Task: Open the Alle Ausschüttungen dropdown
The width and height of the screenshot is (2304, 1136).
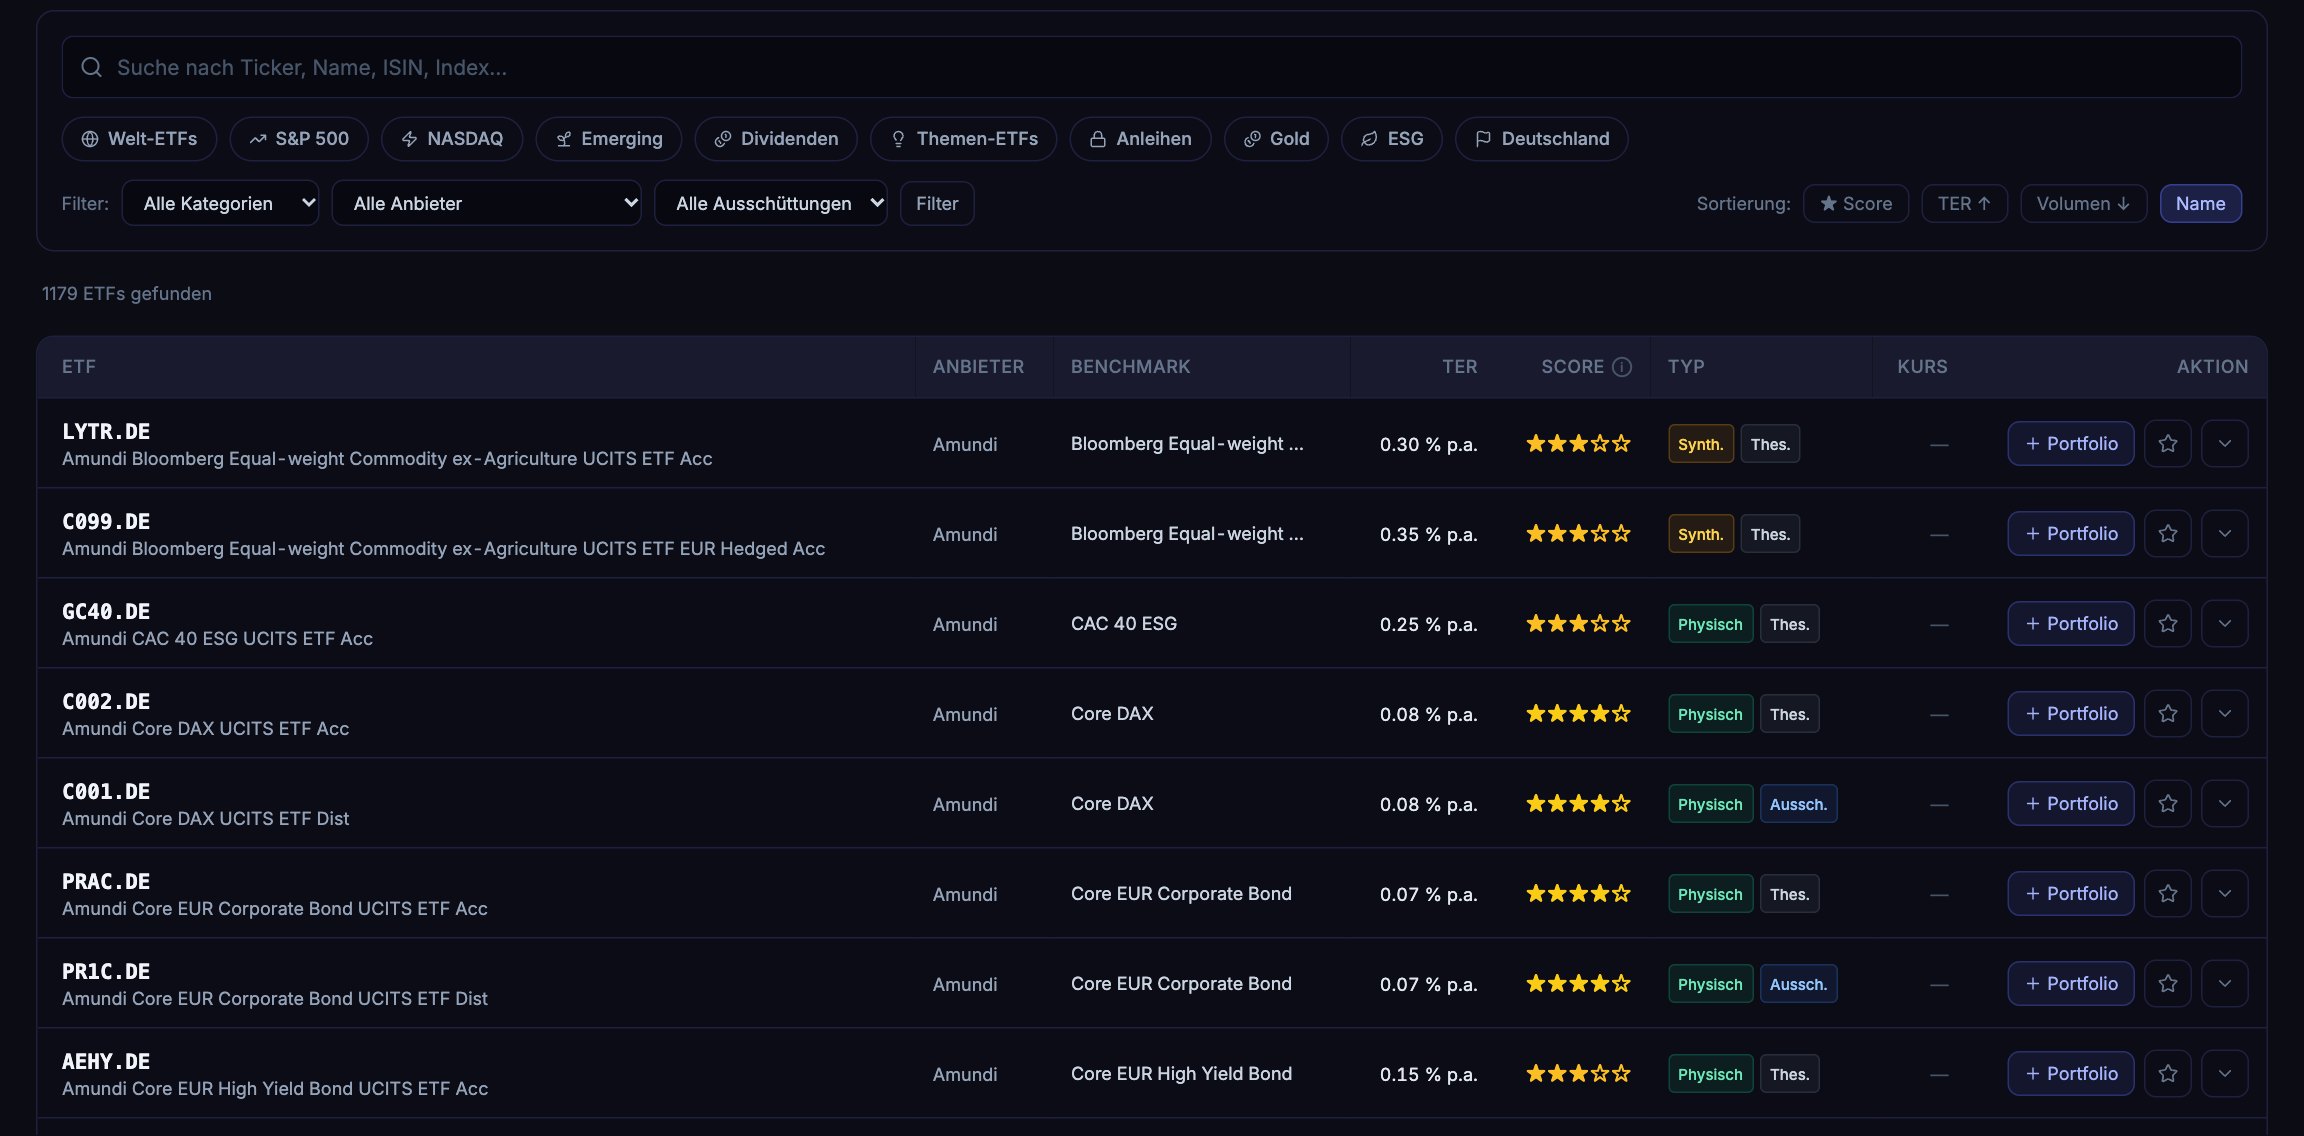Action: (x=771, y=203)
